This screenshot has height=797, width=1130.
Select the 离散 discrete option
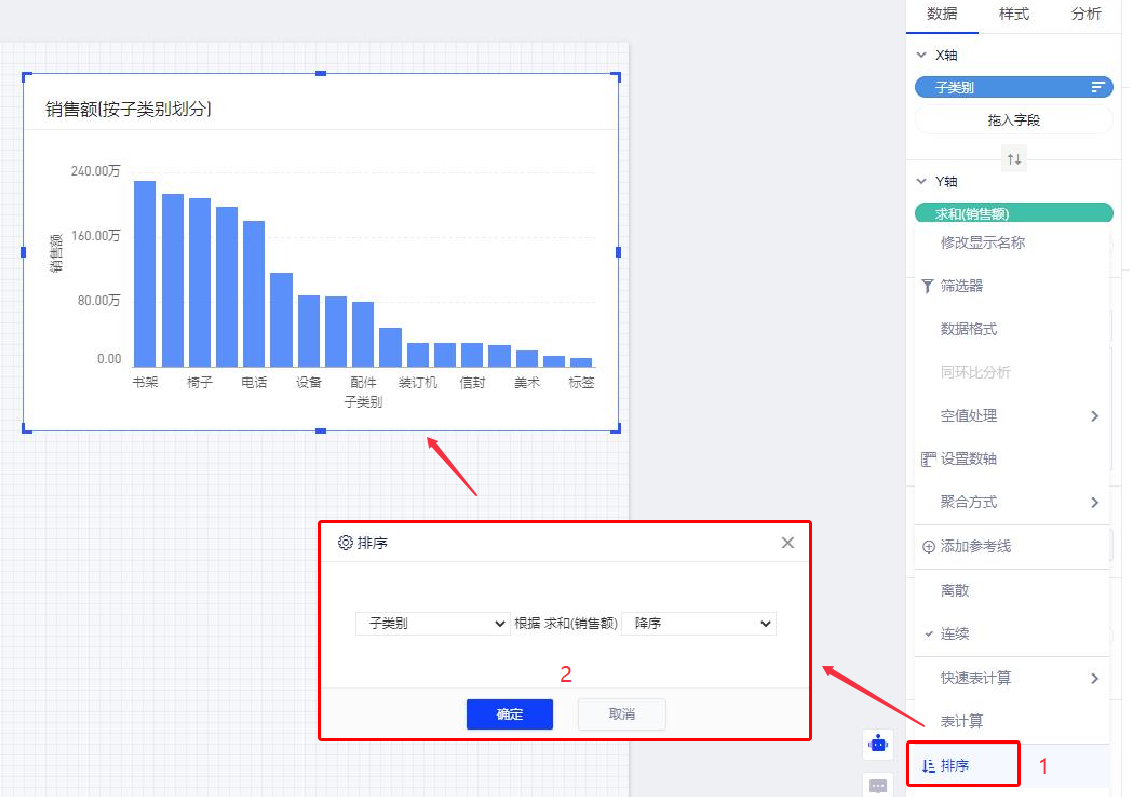[954, 591]
